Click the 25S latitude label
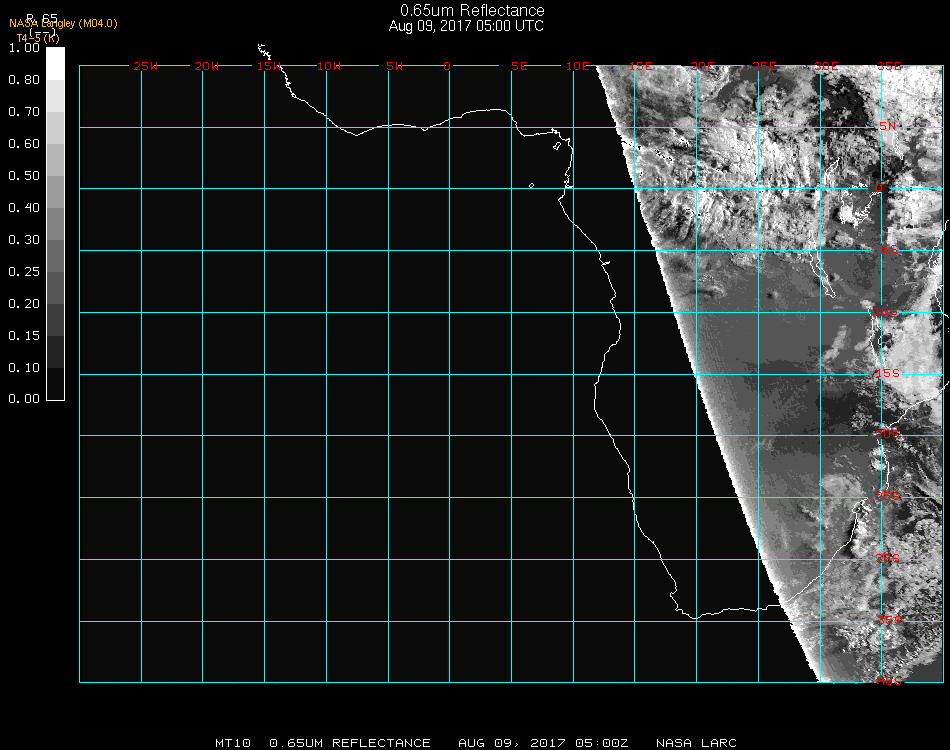The height and width of the screenshot is (750, 950). (888, 497)
